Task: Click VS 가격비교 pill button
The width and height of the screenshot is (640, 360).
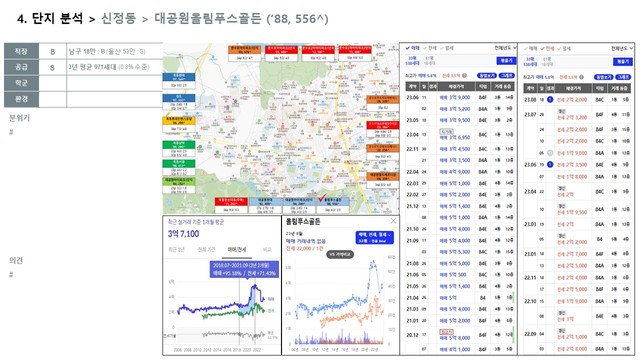Action: [340, 254]
